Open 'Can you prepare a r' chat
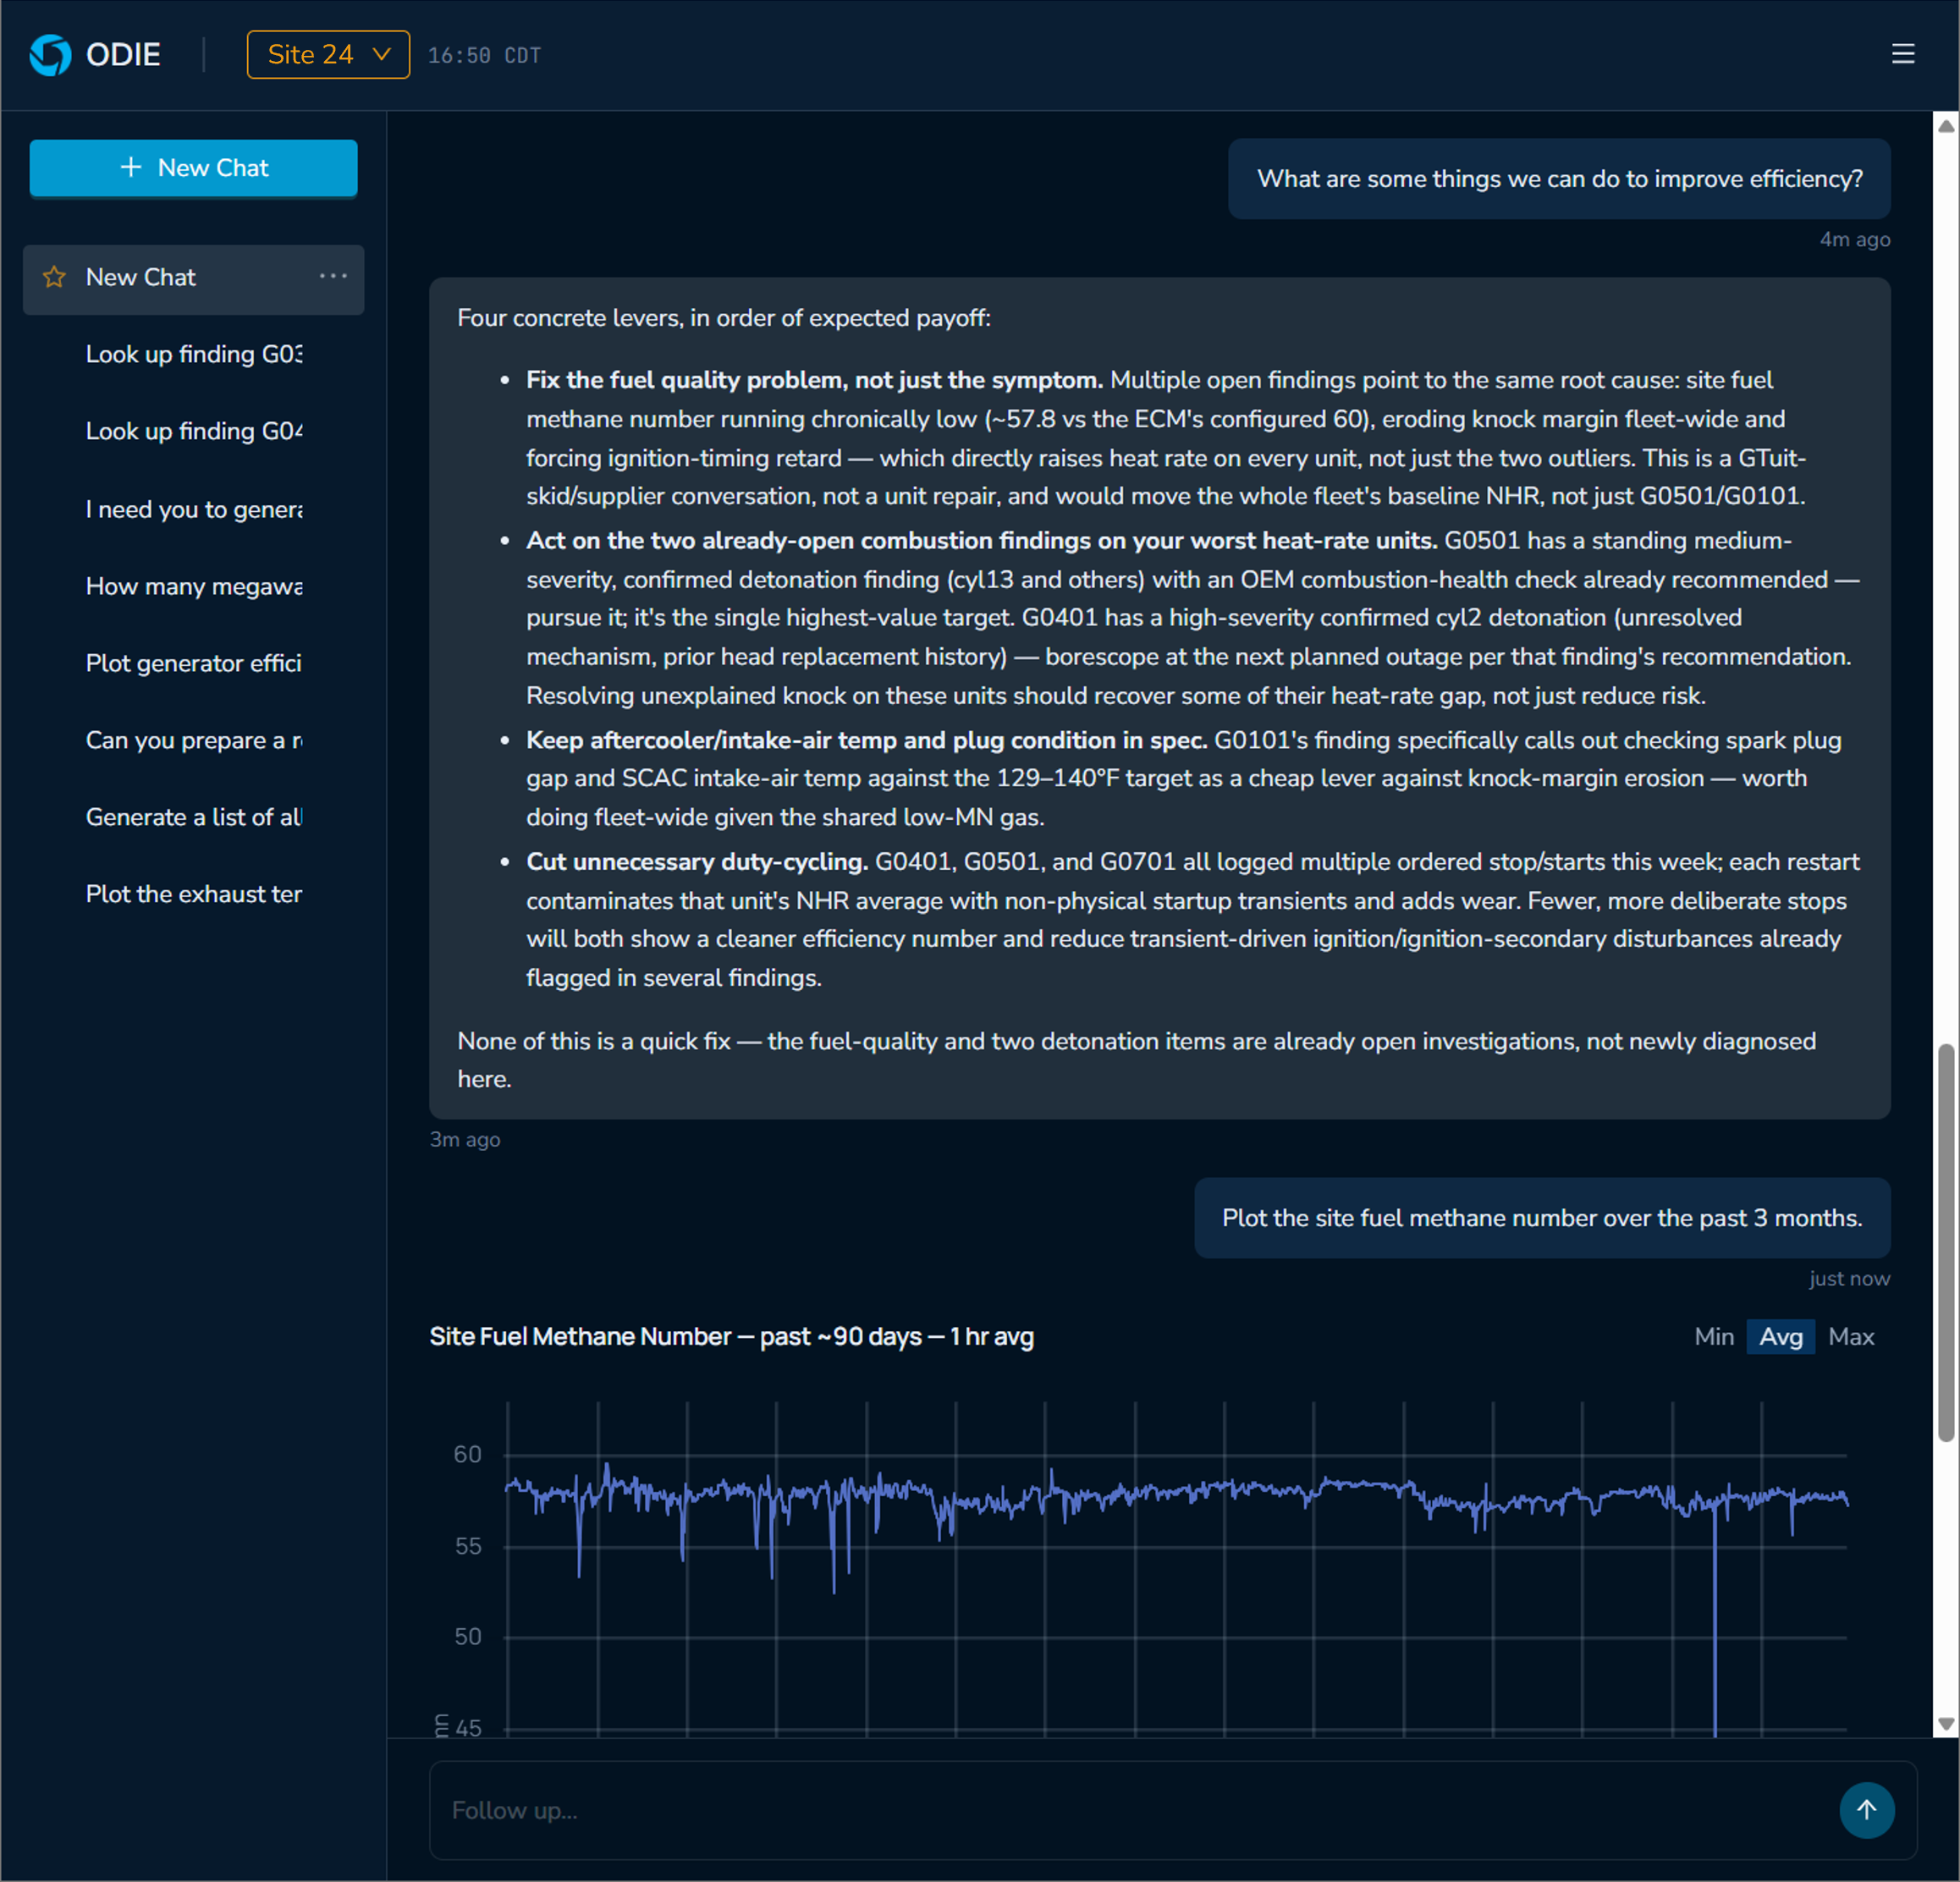 (x=194, y=740)
